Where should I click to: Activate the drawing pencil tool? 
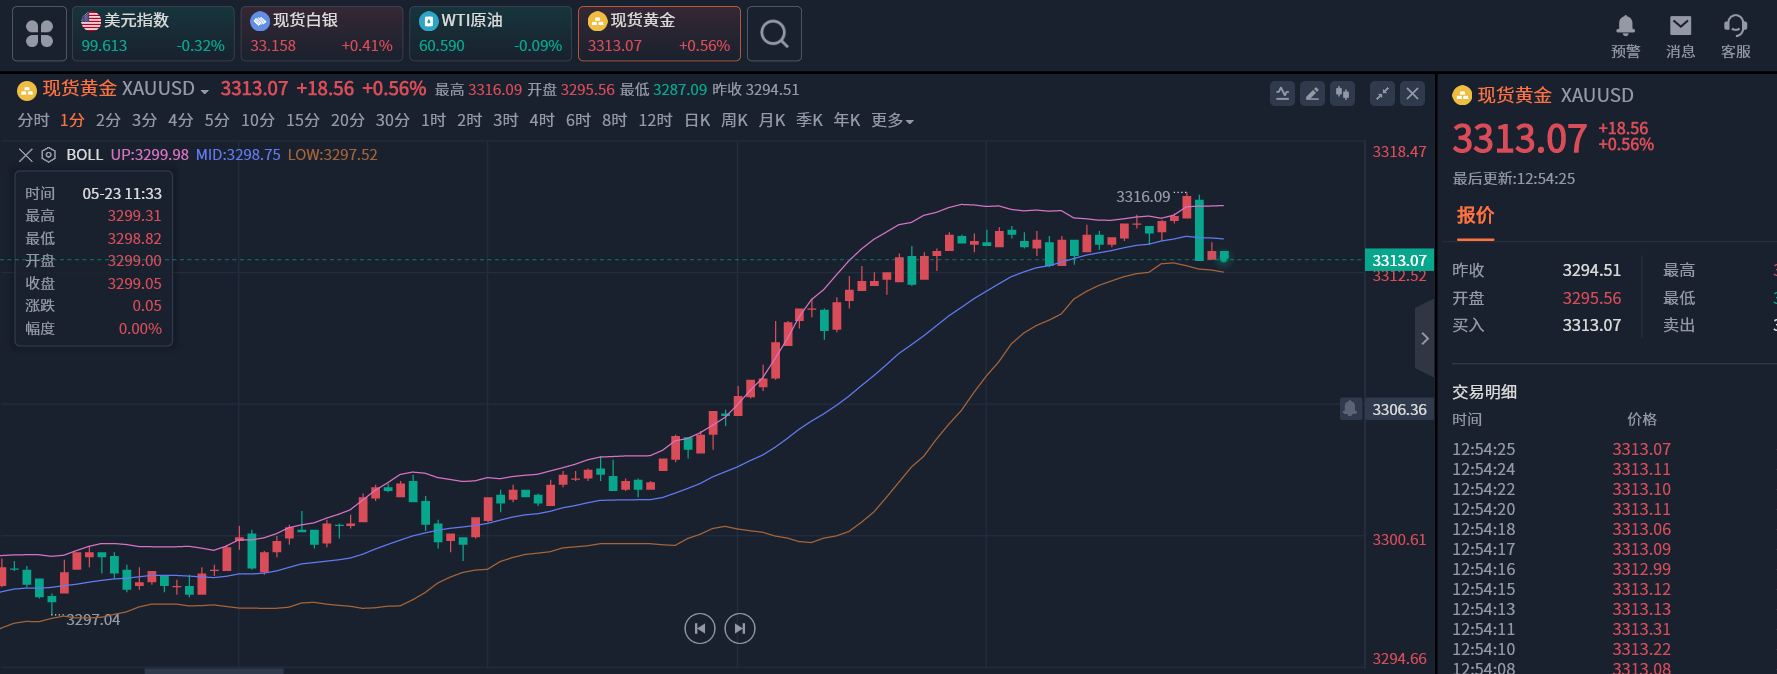(x=1312, y=94)
